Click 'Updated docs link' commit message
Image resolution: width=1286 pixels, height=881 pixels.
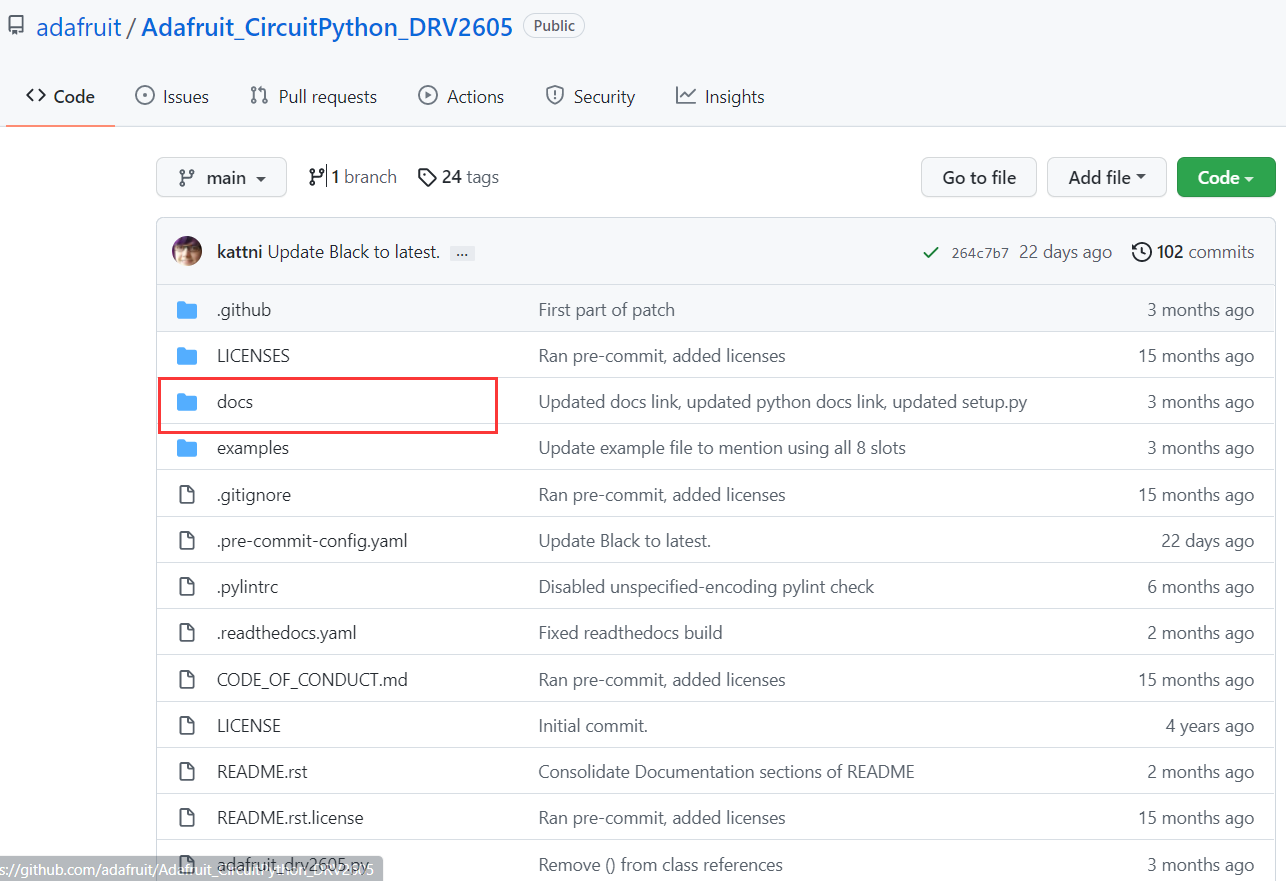(x=783, y=402)
